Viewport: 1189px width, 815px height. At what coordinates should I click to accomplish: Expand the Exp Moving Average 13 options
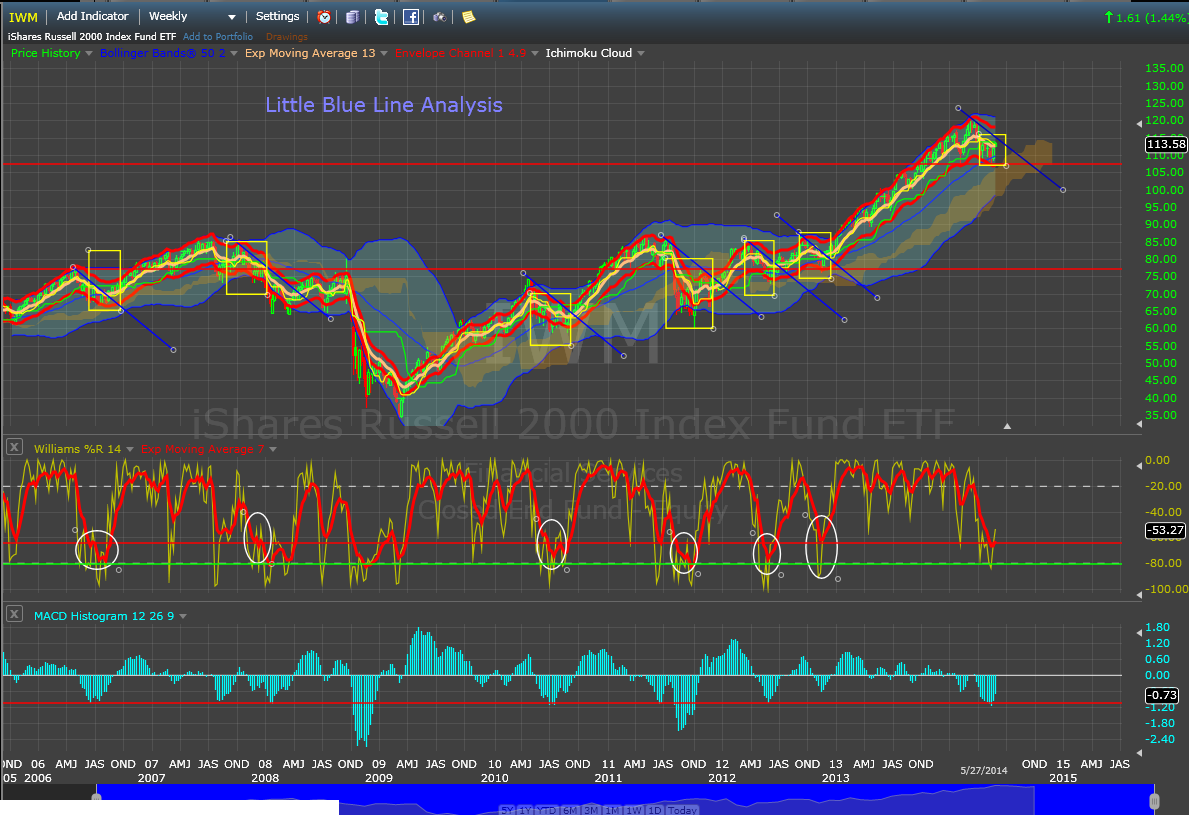(384, 54)
